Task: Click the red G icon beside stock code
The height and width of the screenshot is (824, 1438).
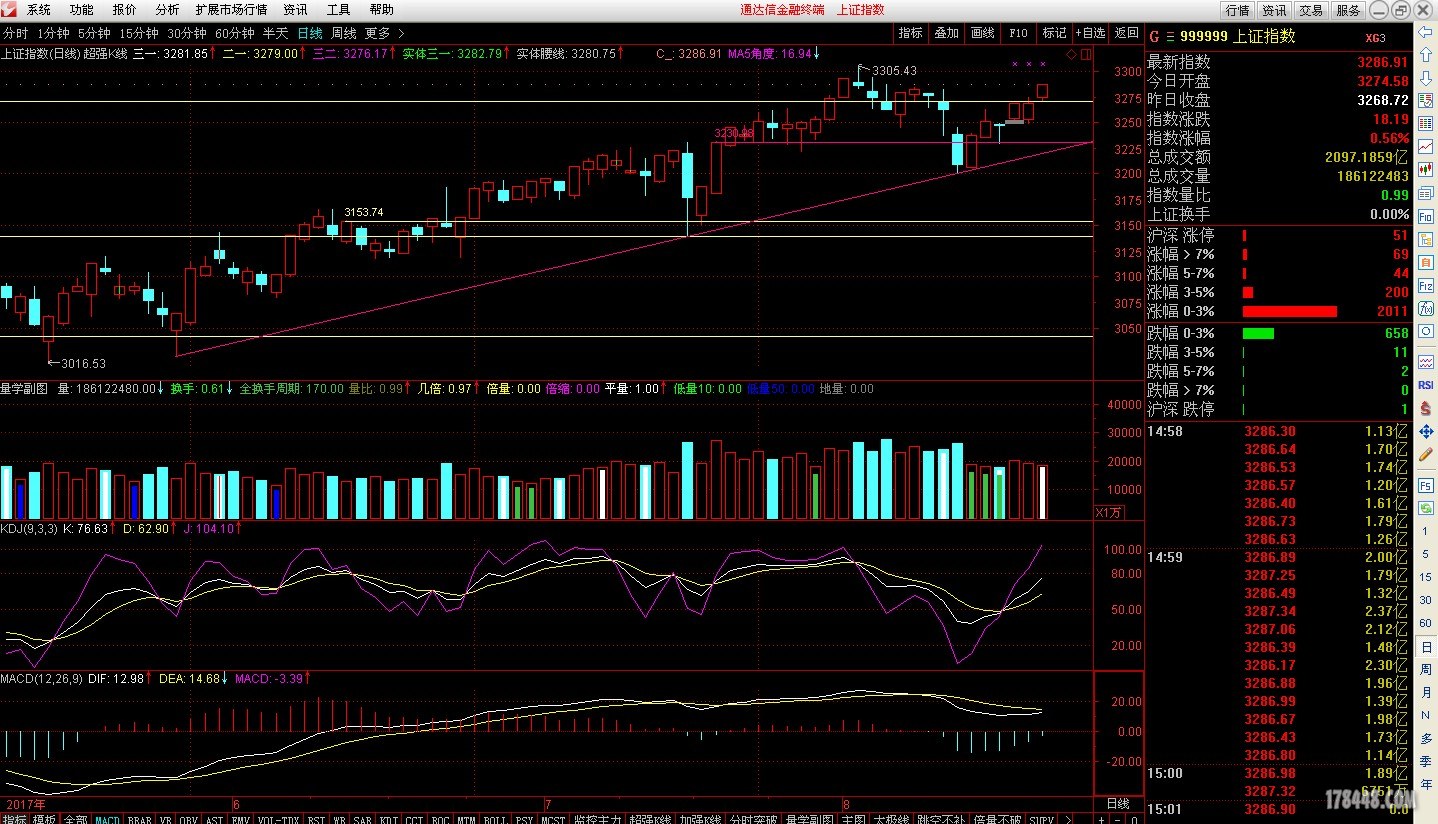Action: (x=1154, y=36)
